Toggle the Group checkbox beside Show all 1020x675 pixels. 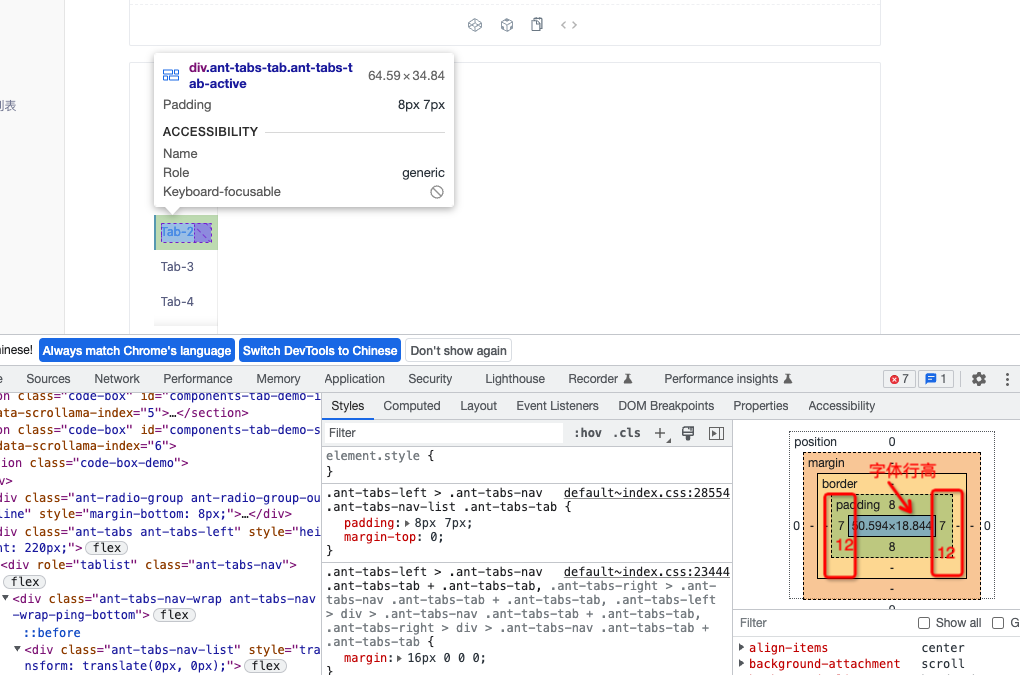coord(998,623)
